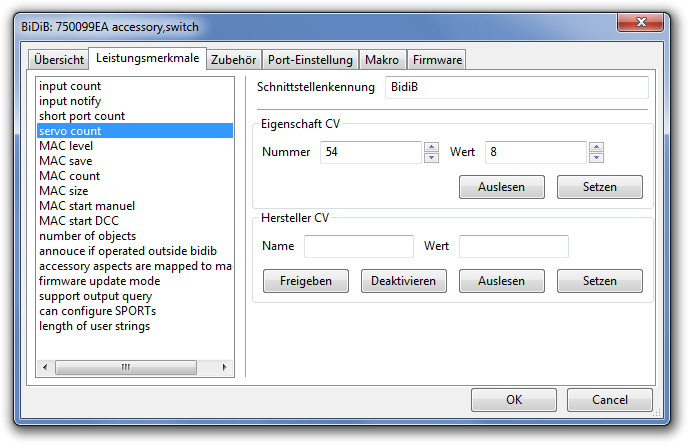Confirm the dialog with OK

[x=514, y=400]
